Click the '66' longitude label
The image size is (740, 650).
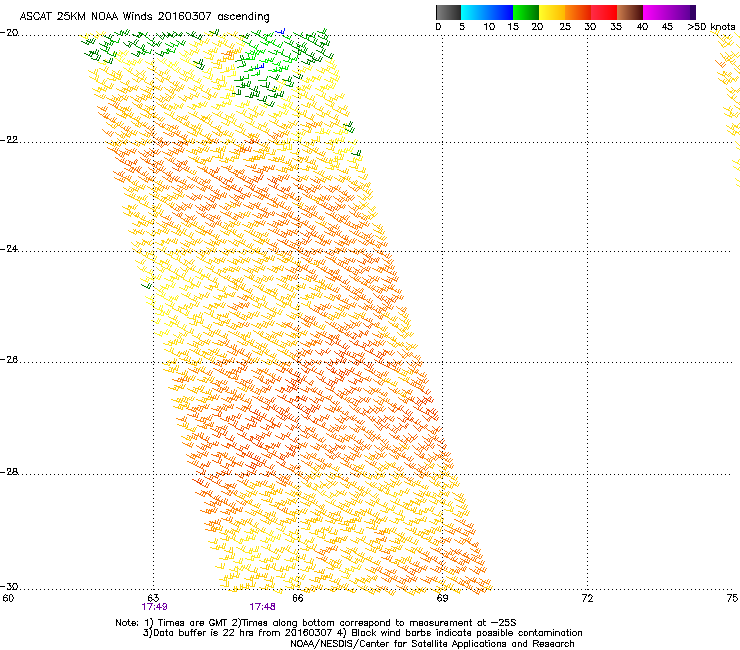coord(298,598)
